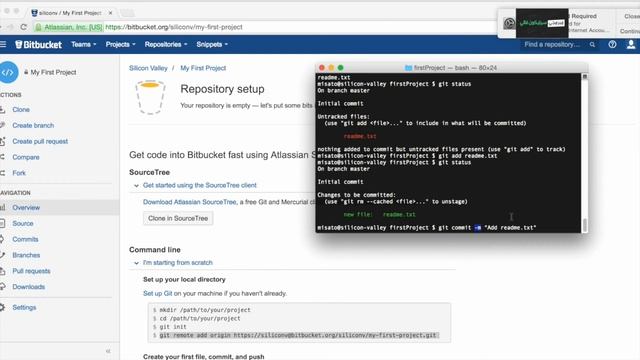Click the empty bucket illustration
The width and height of the screenshot is (640, 360).
pos(150,97)
